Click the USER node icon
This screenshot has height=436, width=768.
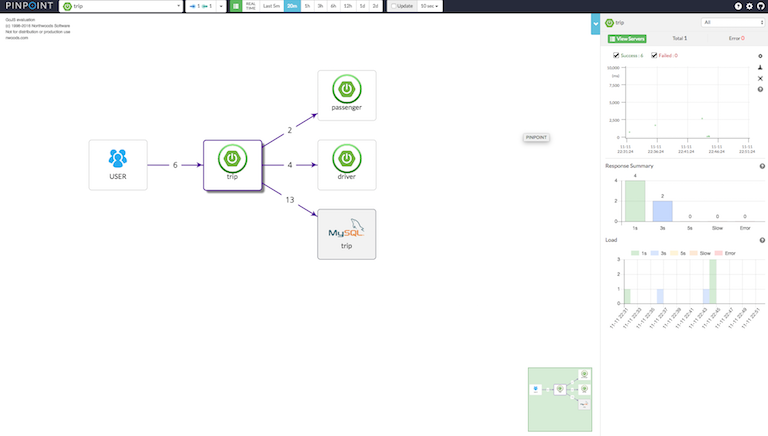(118, 158)
